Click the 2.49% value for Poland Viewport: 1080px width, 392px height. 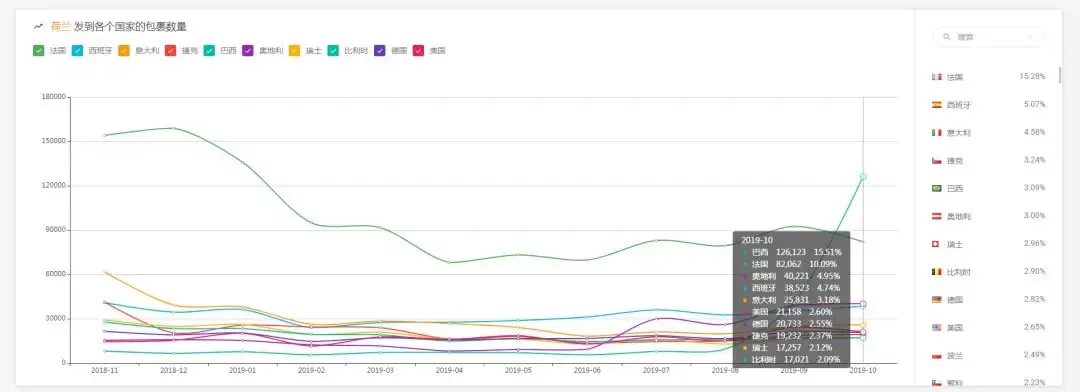pyautogui.click(x=1035, y=354)
